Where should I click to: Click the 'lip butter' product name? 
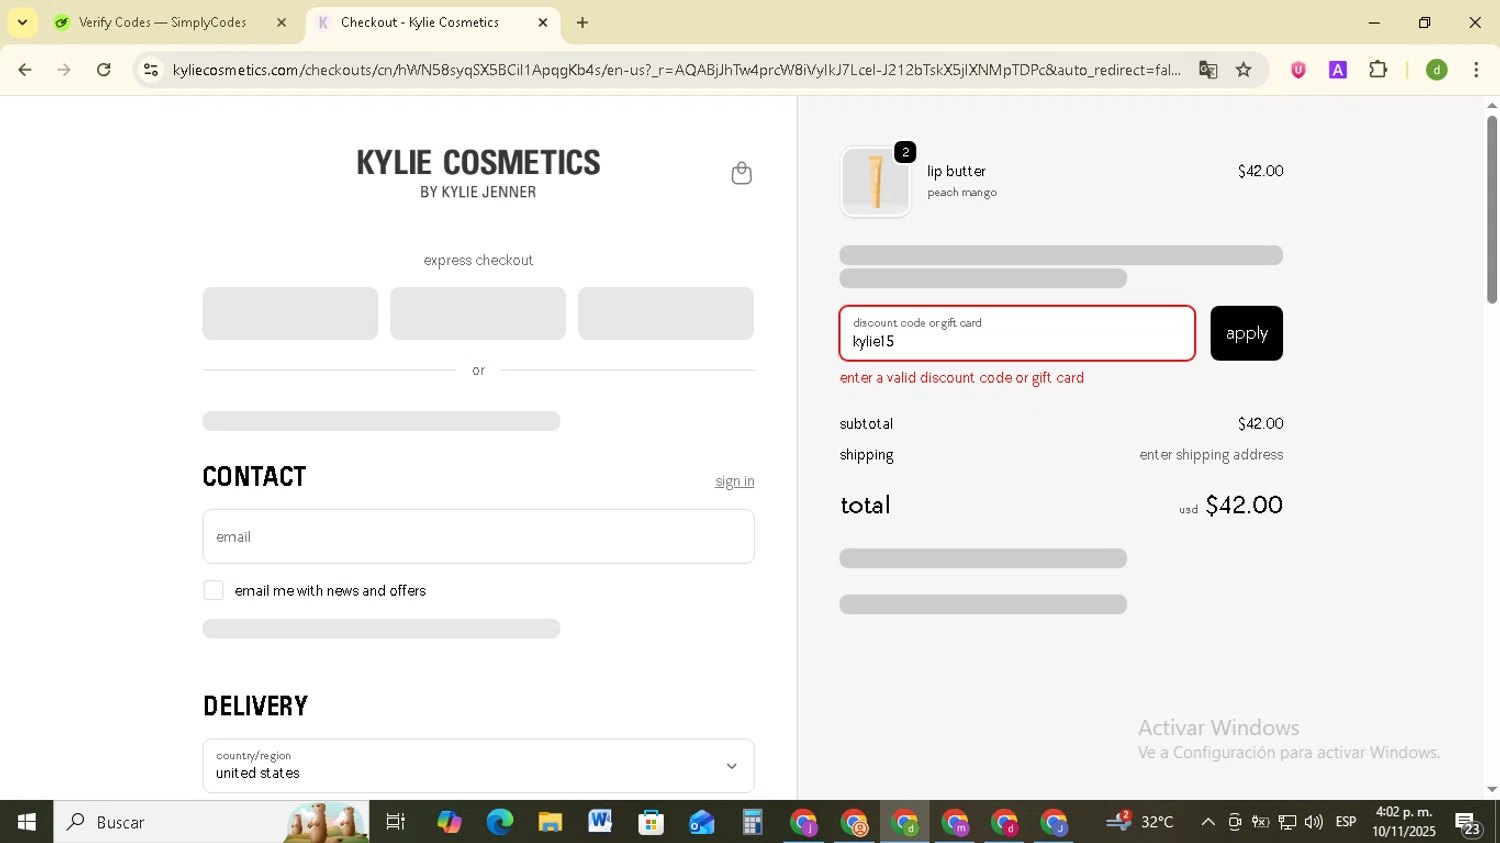tap(956, 171)
